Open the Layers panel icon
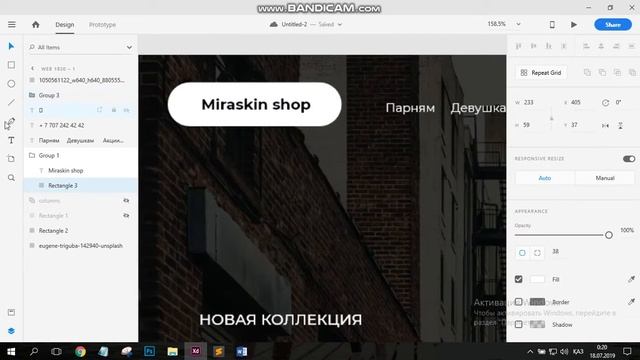640x360 pixels. pos(11,331)
